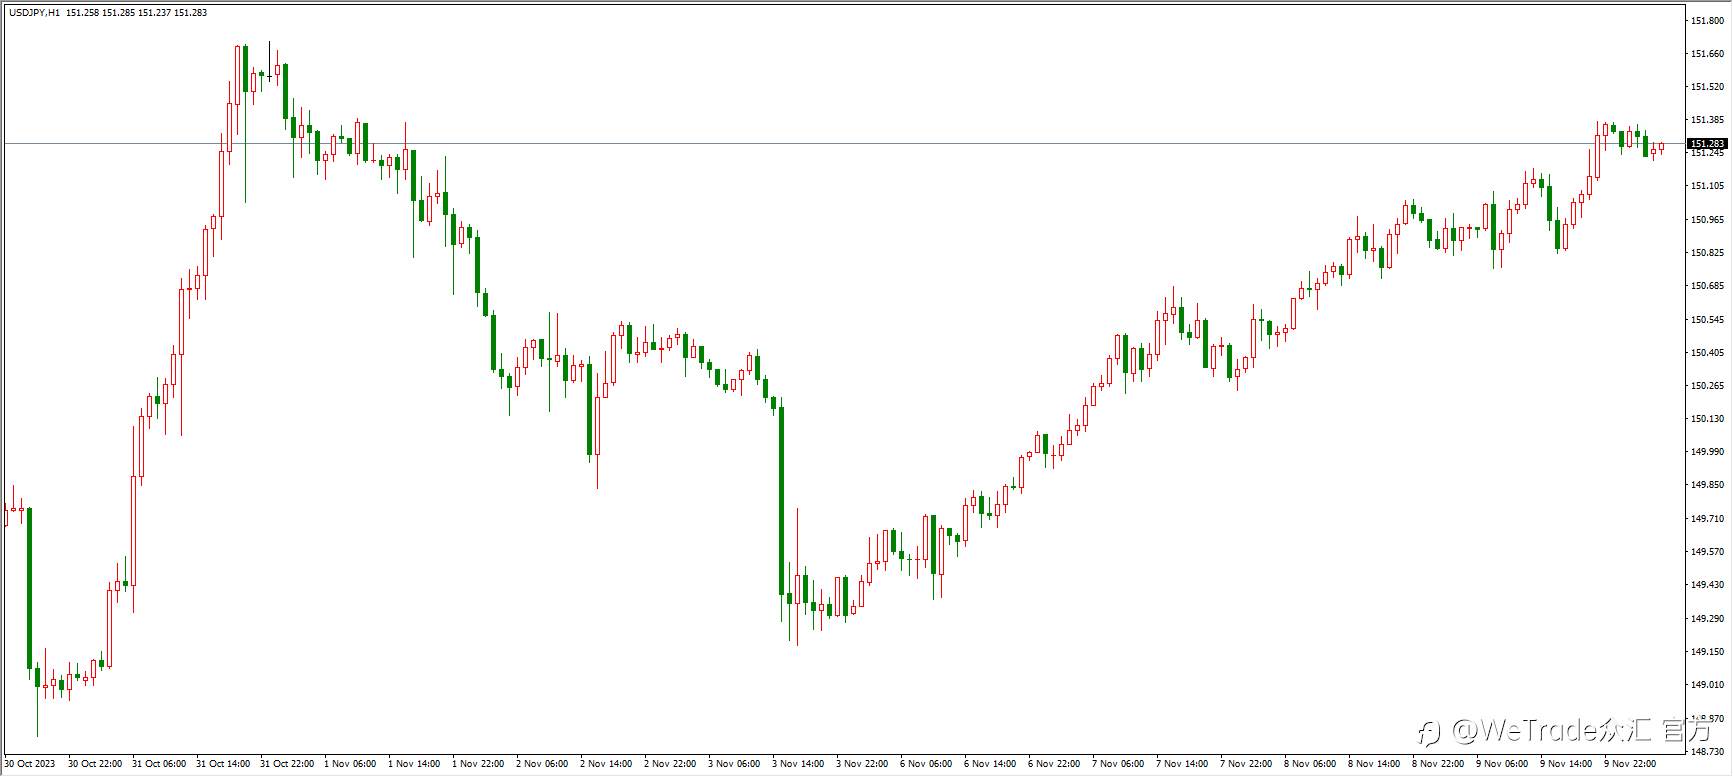Select the 1 Nov 06:00 time label

pos(350,764)
